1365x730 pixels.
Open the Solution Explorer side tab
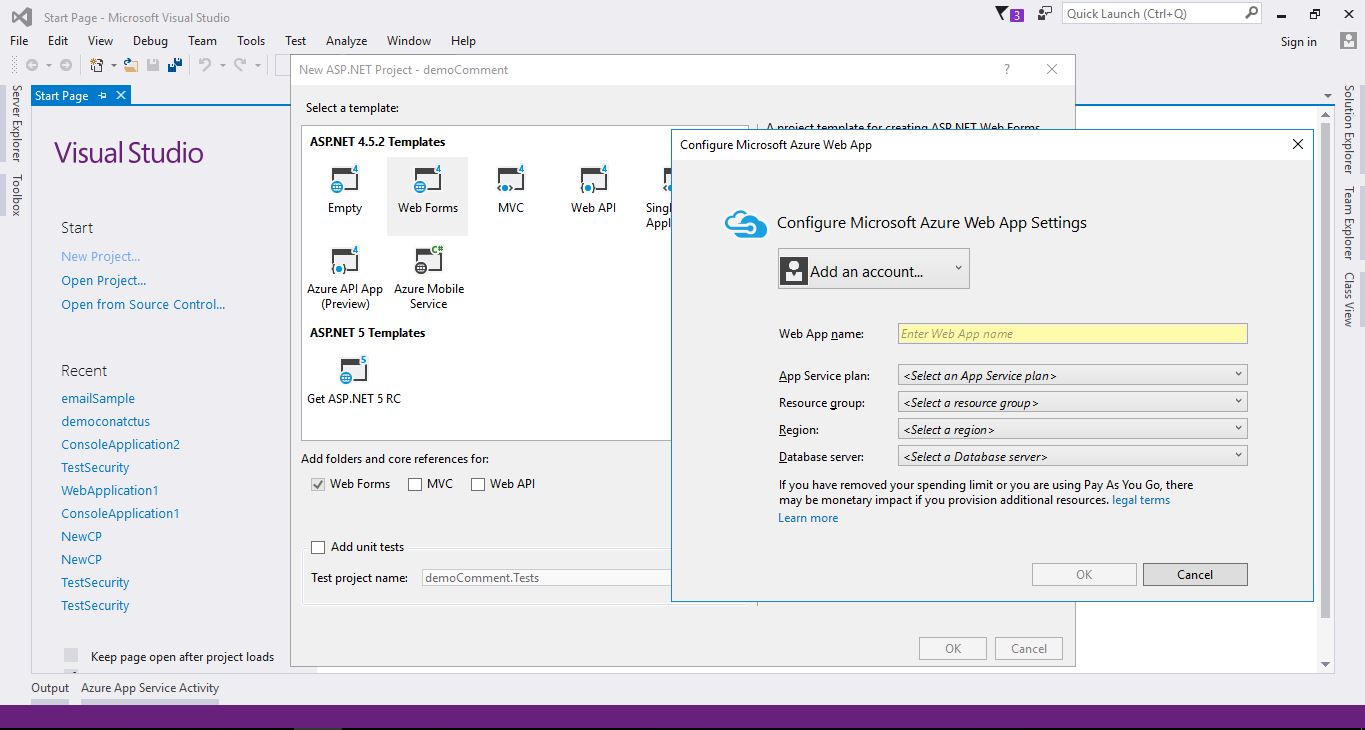[x=1348, y=130]
